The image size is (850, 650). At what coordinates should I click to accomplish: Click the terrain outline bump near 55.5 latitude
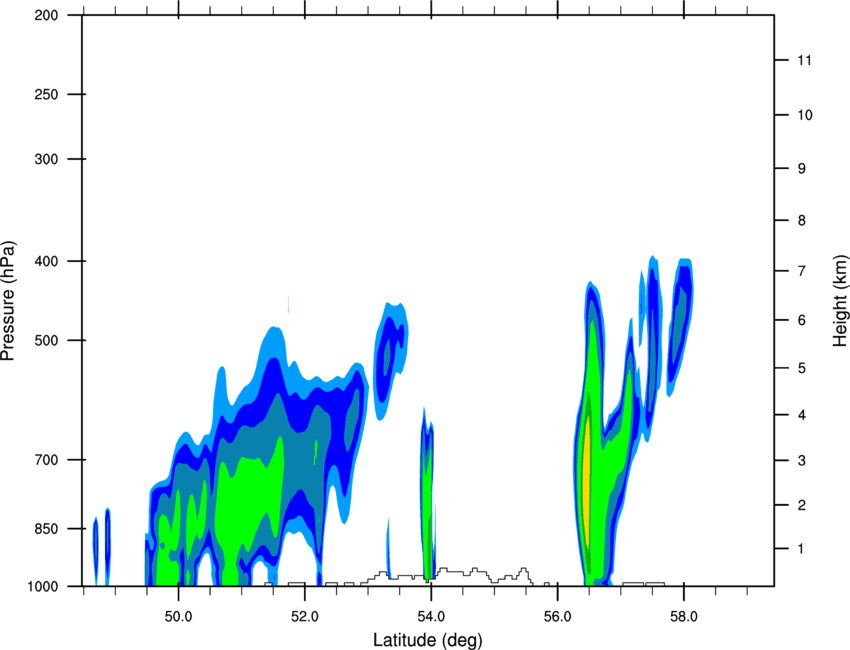click(x=523, y=575)
